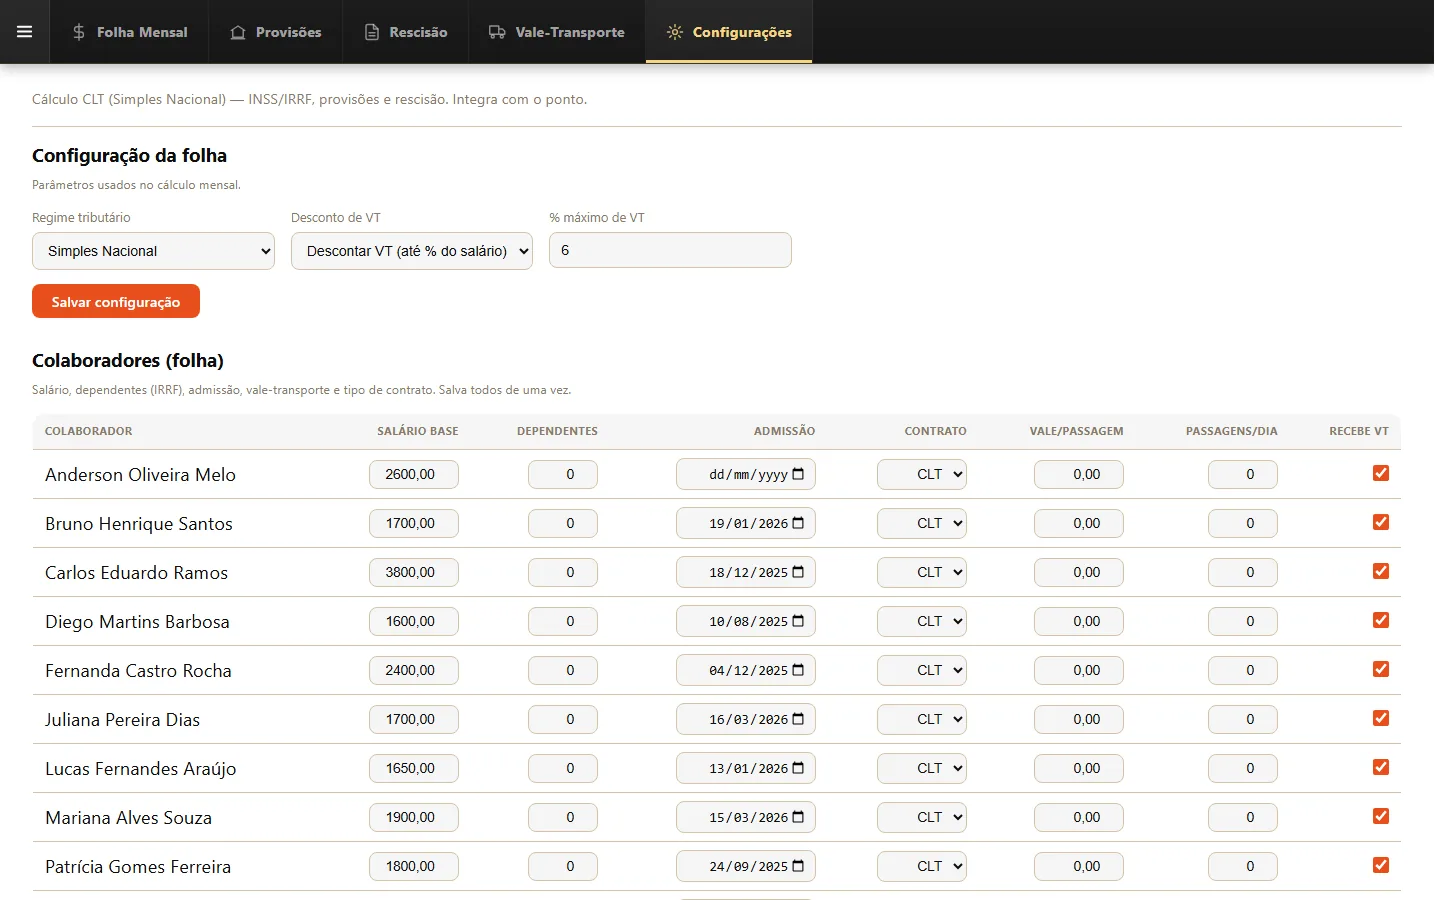The width and height of the screenshot is (1440, 900).
Task: Open calendar picker for Anderson Oliveira Melo admission
Action: (x=798, y=474)
